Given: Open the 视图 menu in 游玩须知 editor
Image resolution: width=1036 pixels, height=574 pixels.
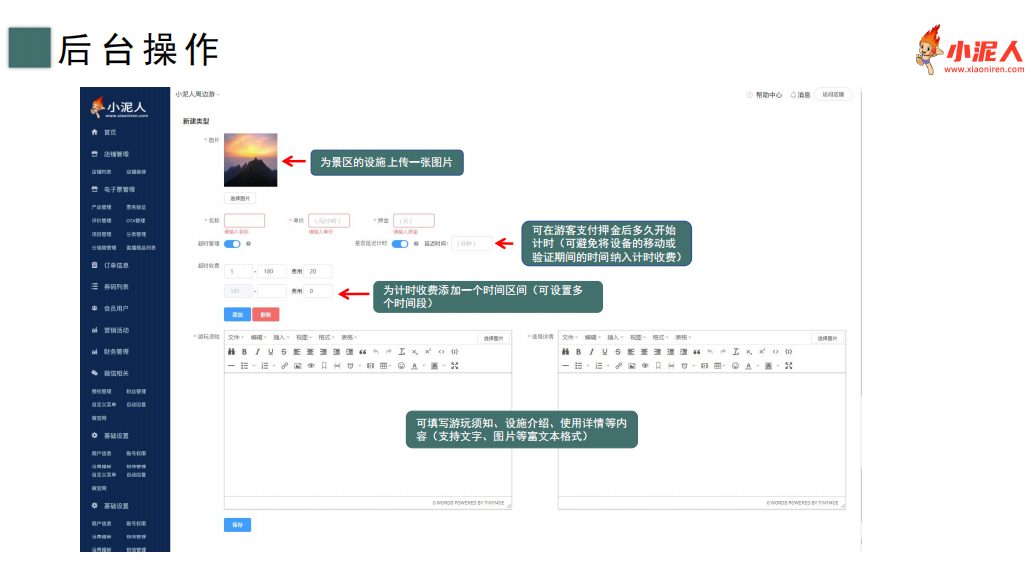Looking at the screenshot, I should click(x=303, y=338).
